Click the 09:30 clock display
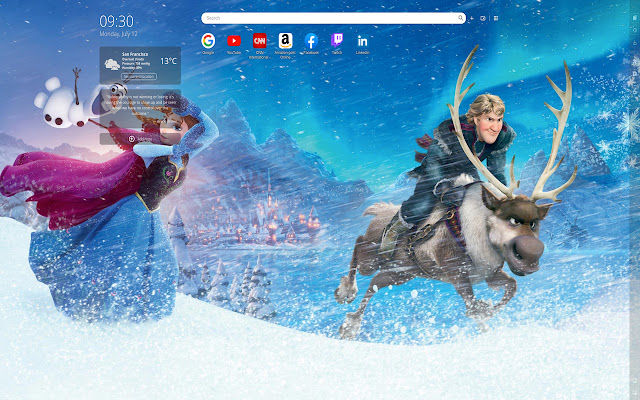The image size is (640, 400). tap(116, 21)
